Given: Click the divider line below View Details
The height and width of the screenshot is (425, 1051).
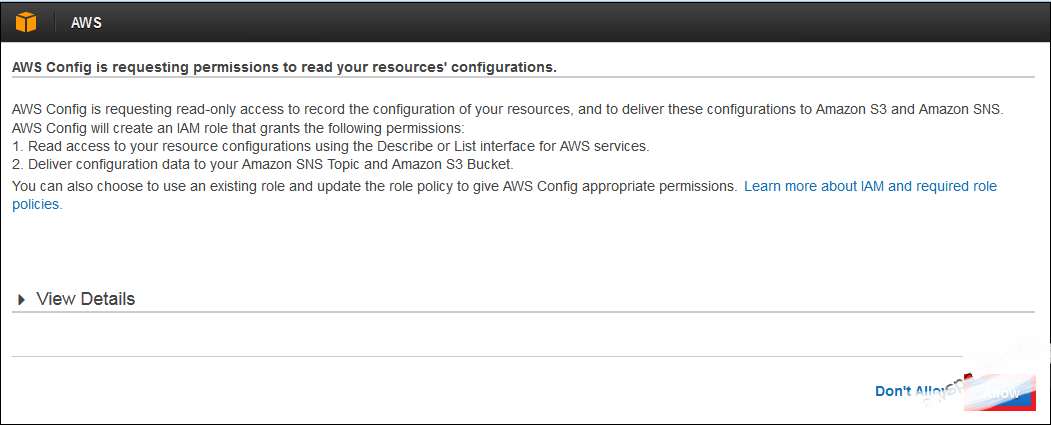Looking at the screenshot, I should tap(523, 312).
